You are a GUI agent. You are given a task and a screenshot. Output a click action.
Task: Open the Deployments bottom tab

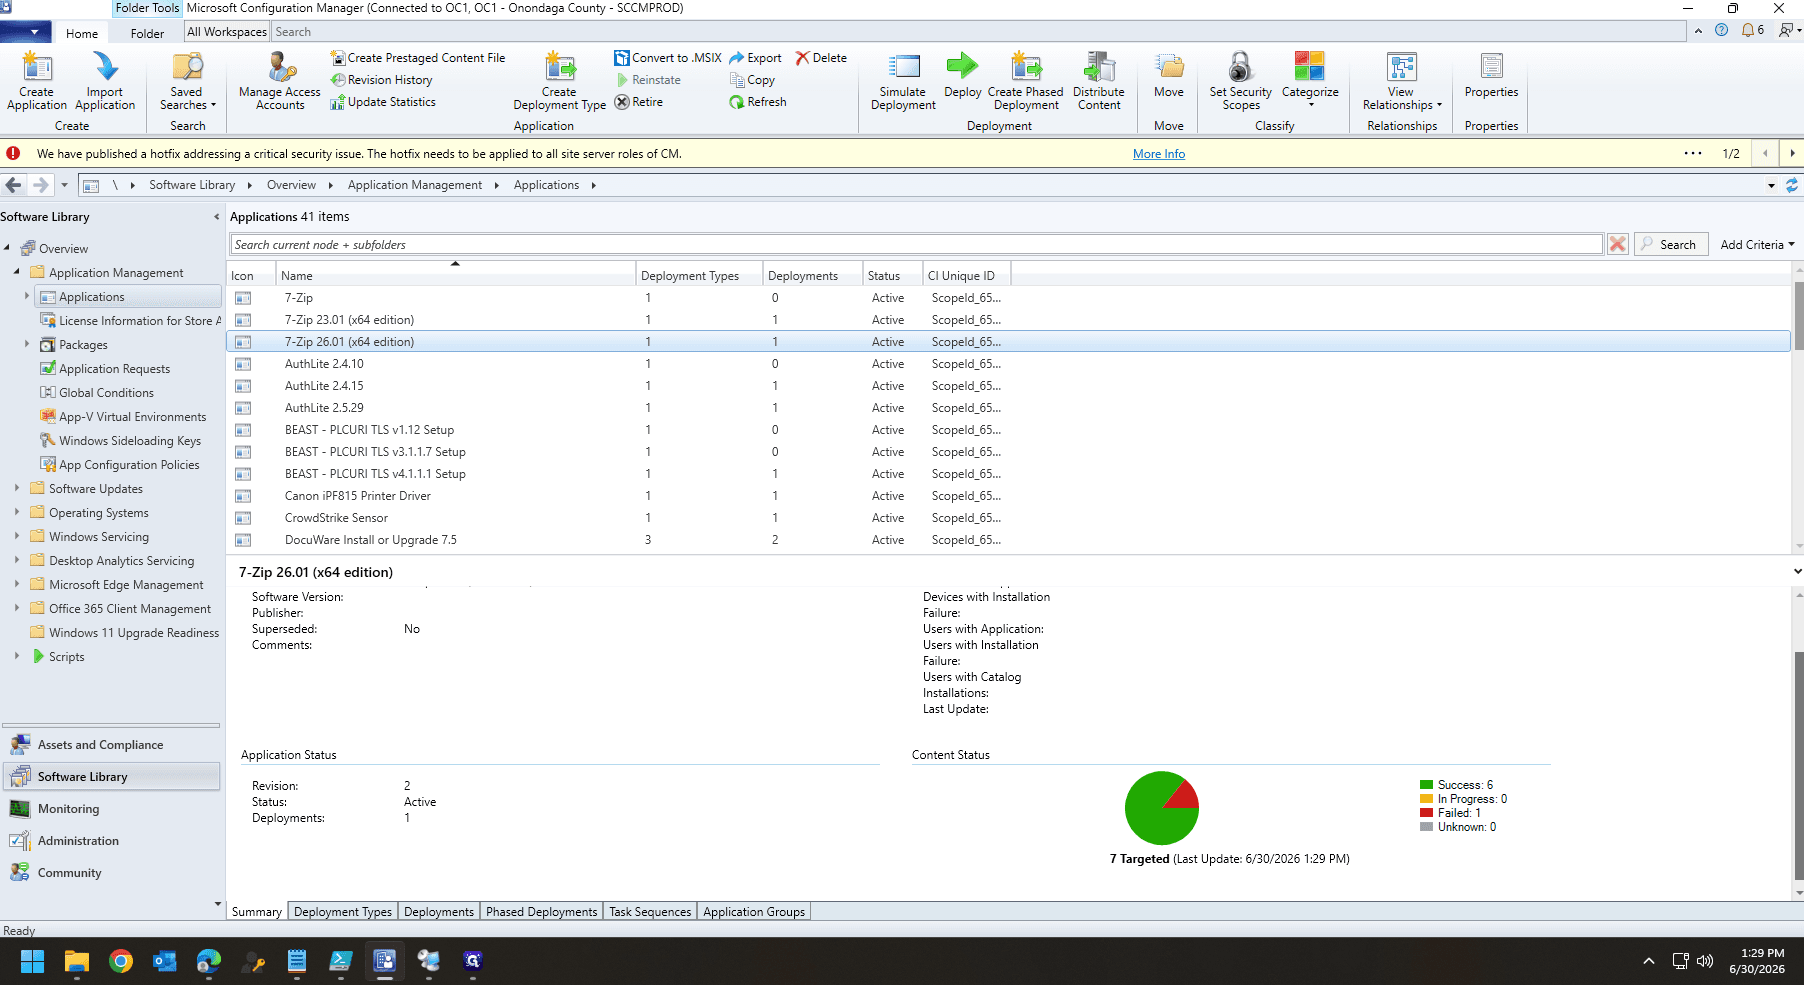[x=439, y=912]
